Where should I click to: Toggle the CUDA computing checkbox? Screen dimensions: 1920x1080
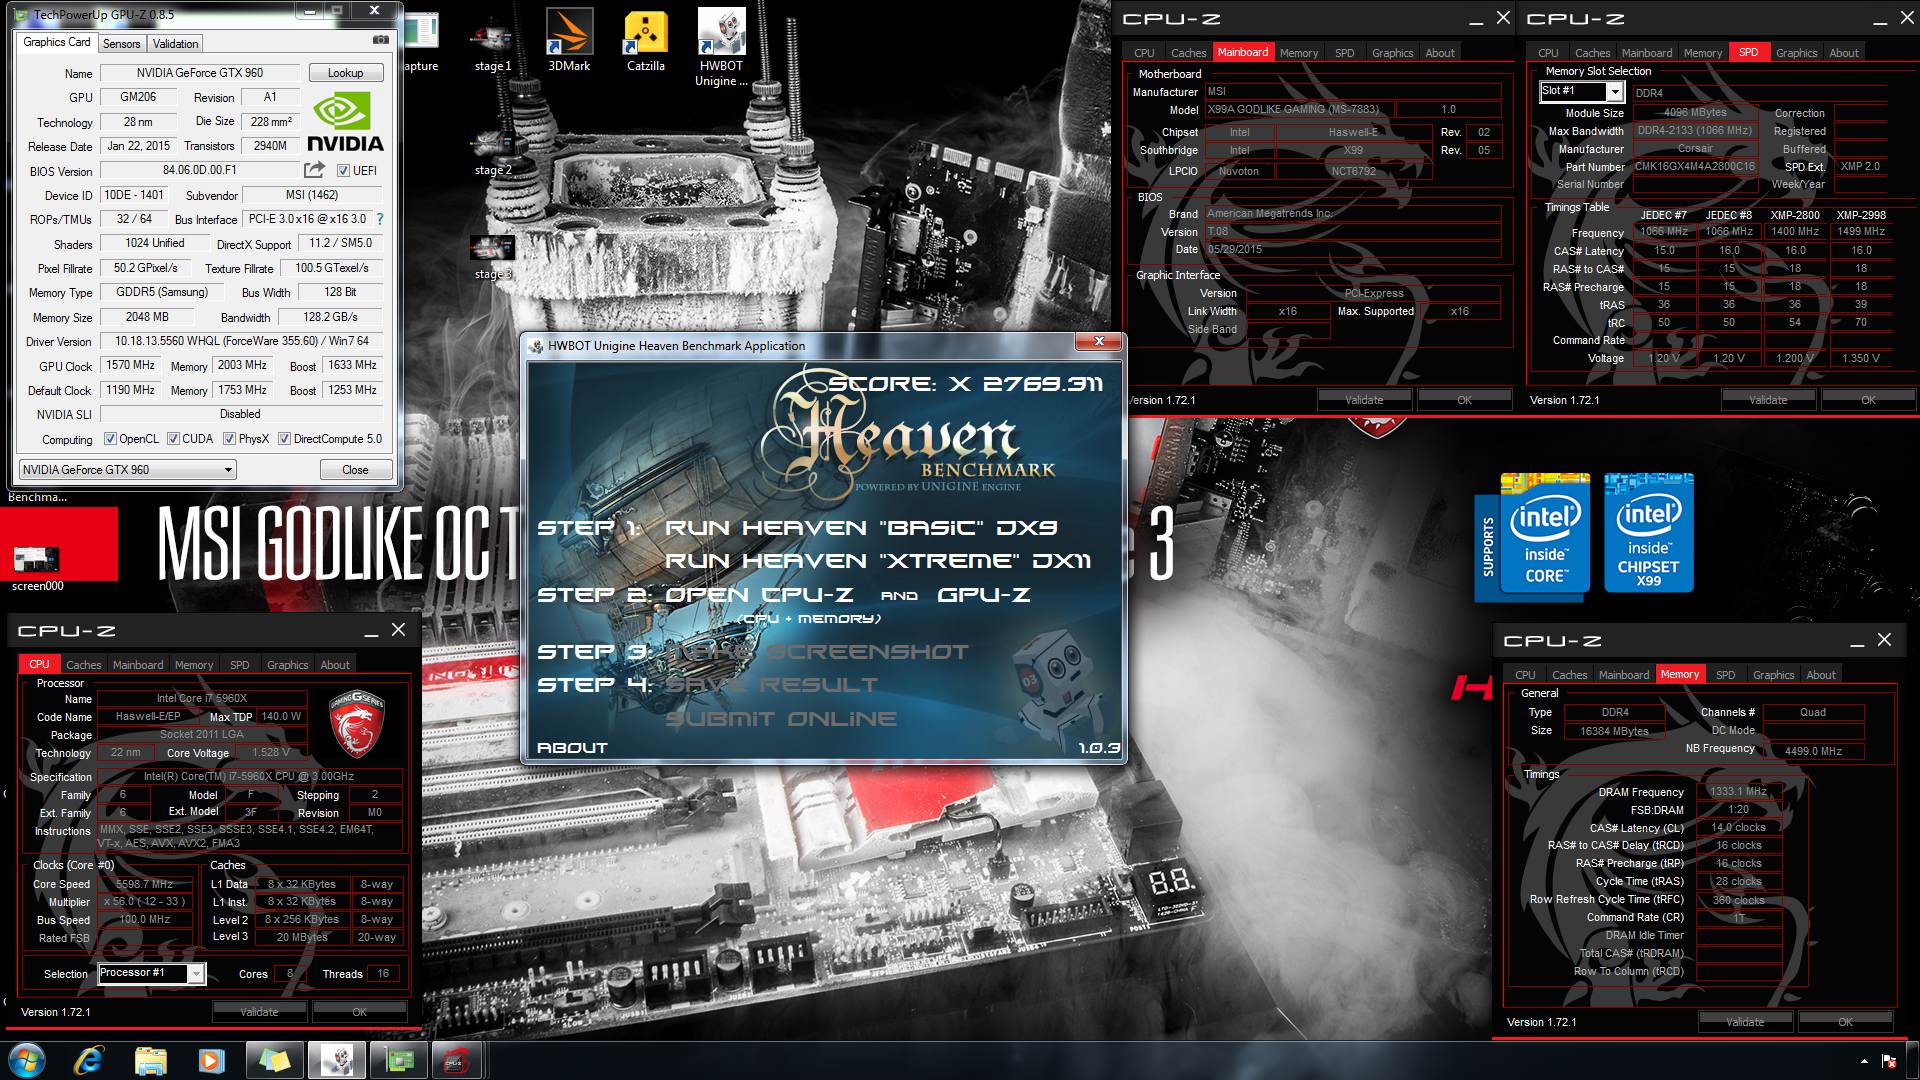pyautogui.click(x=174, y=439)
